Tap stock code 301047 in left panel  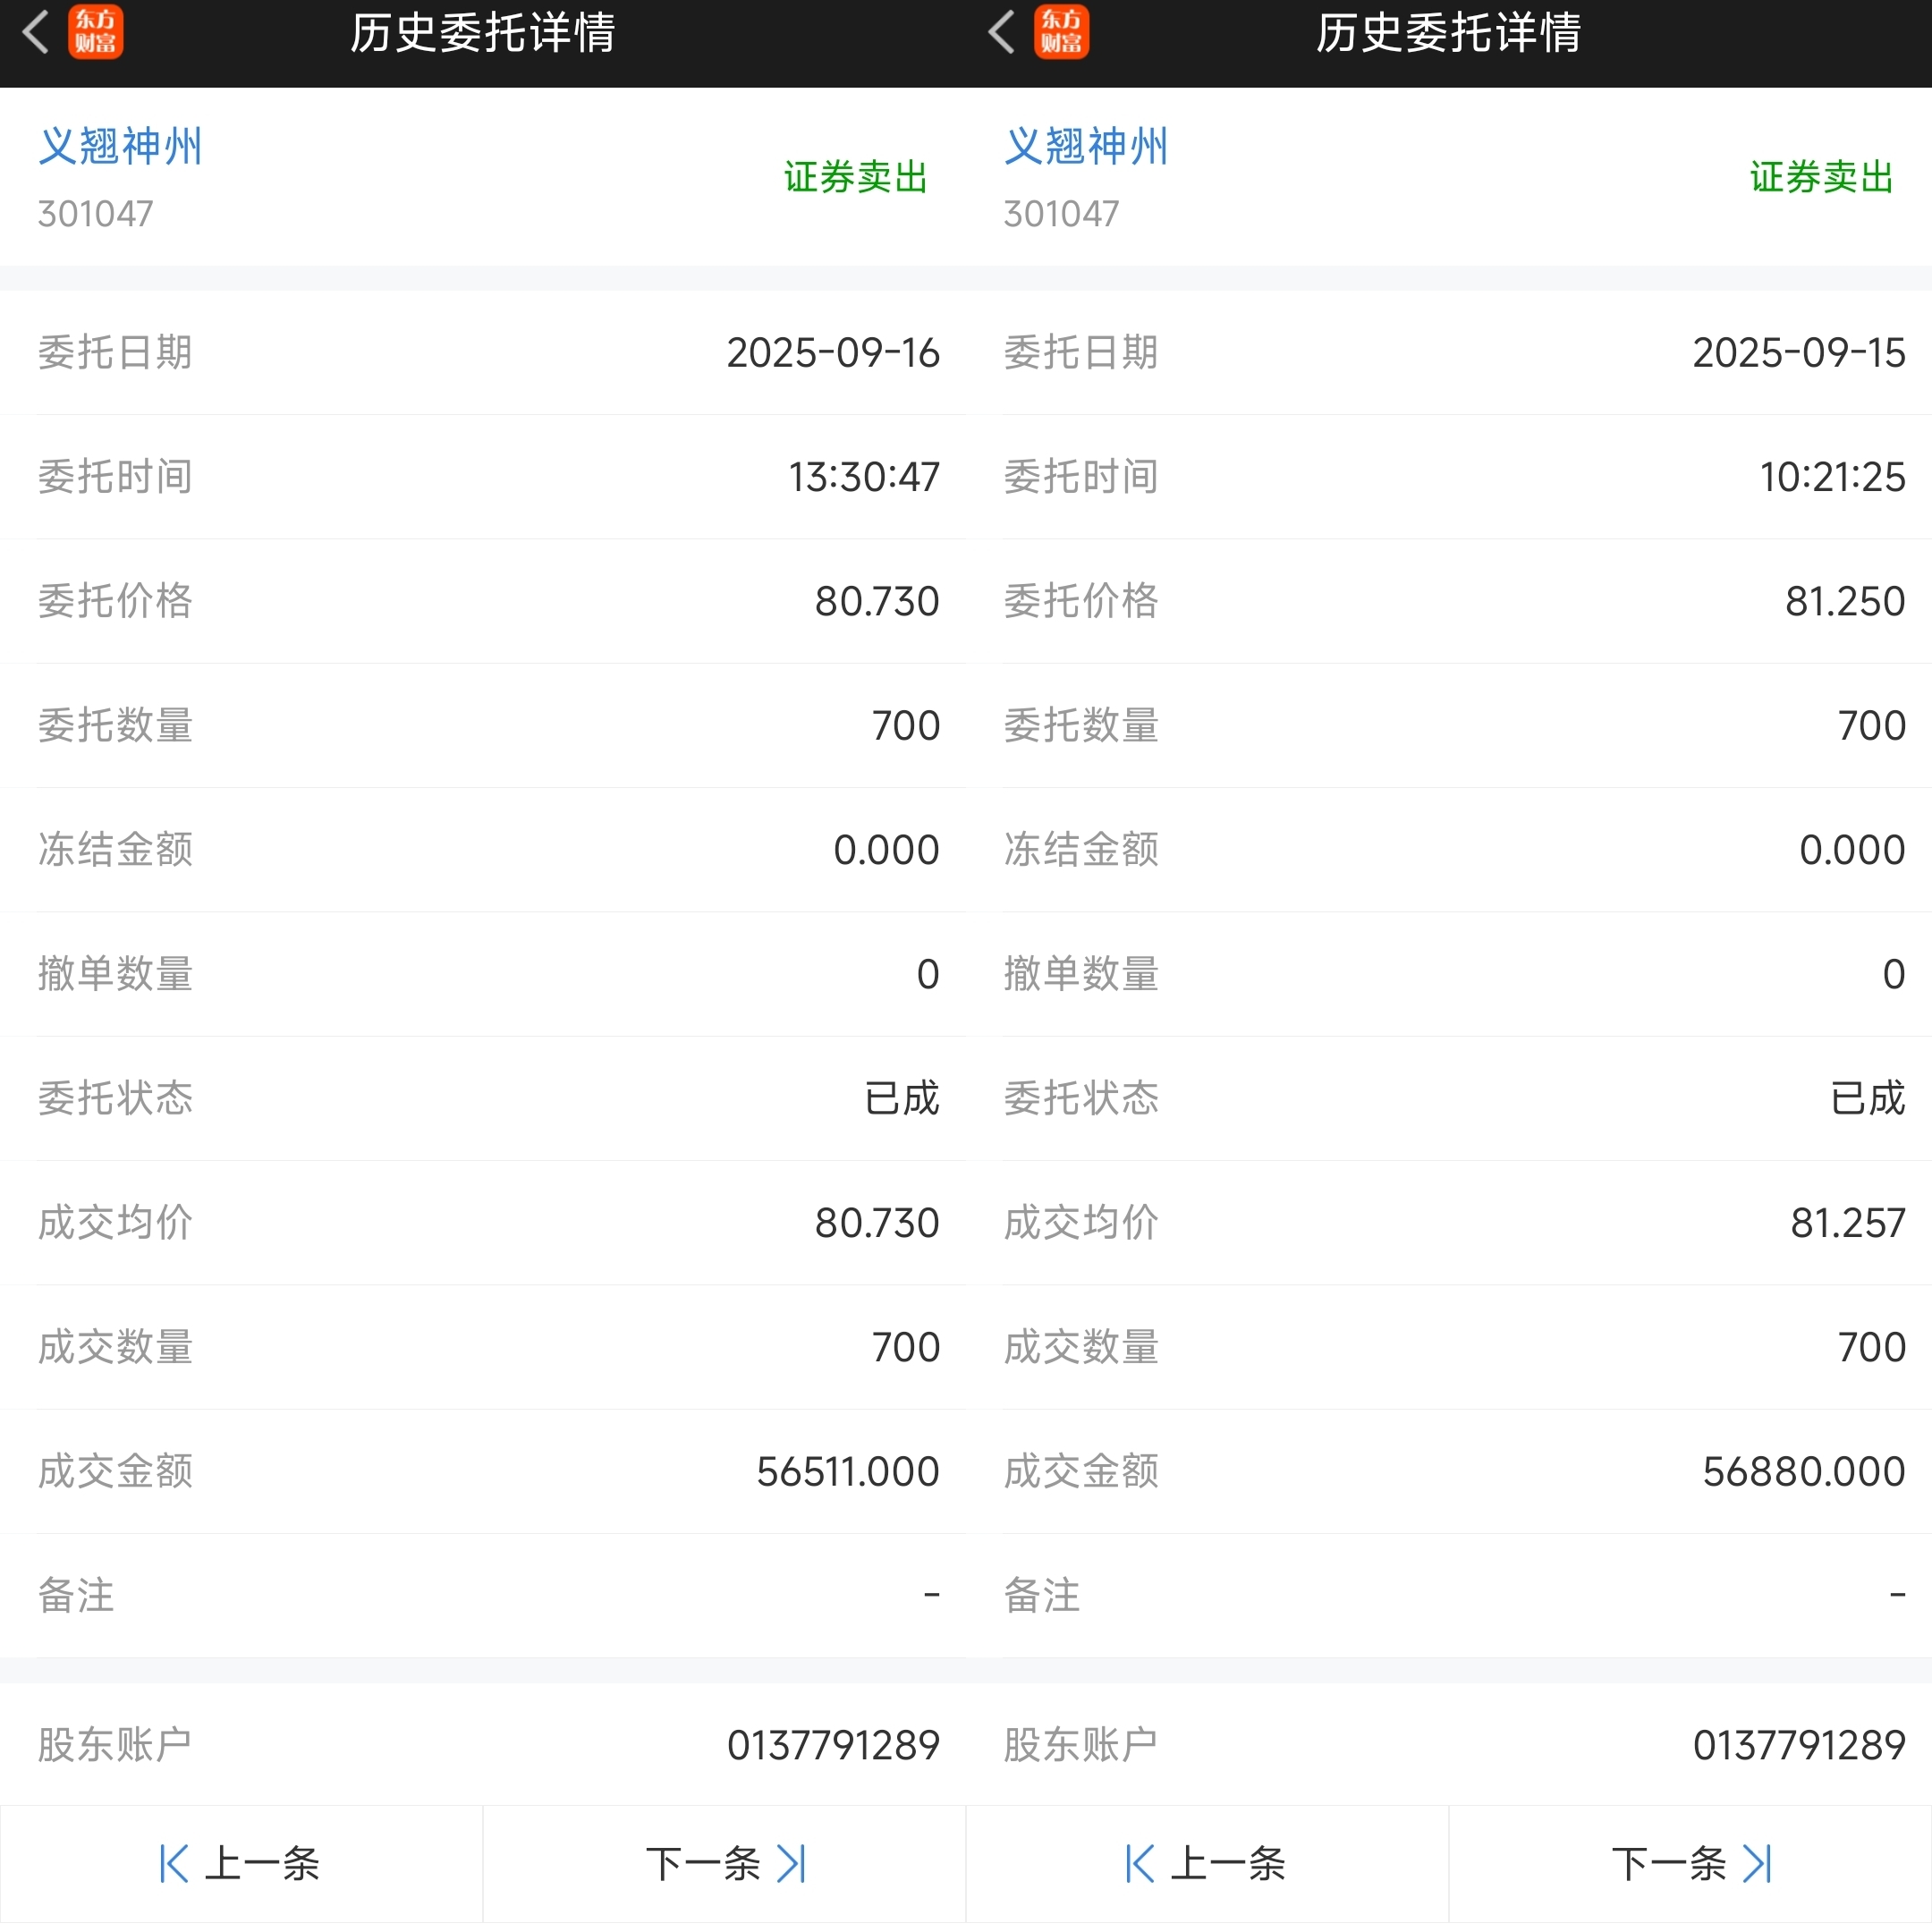pos(96,214)
